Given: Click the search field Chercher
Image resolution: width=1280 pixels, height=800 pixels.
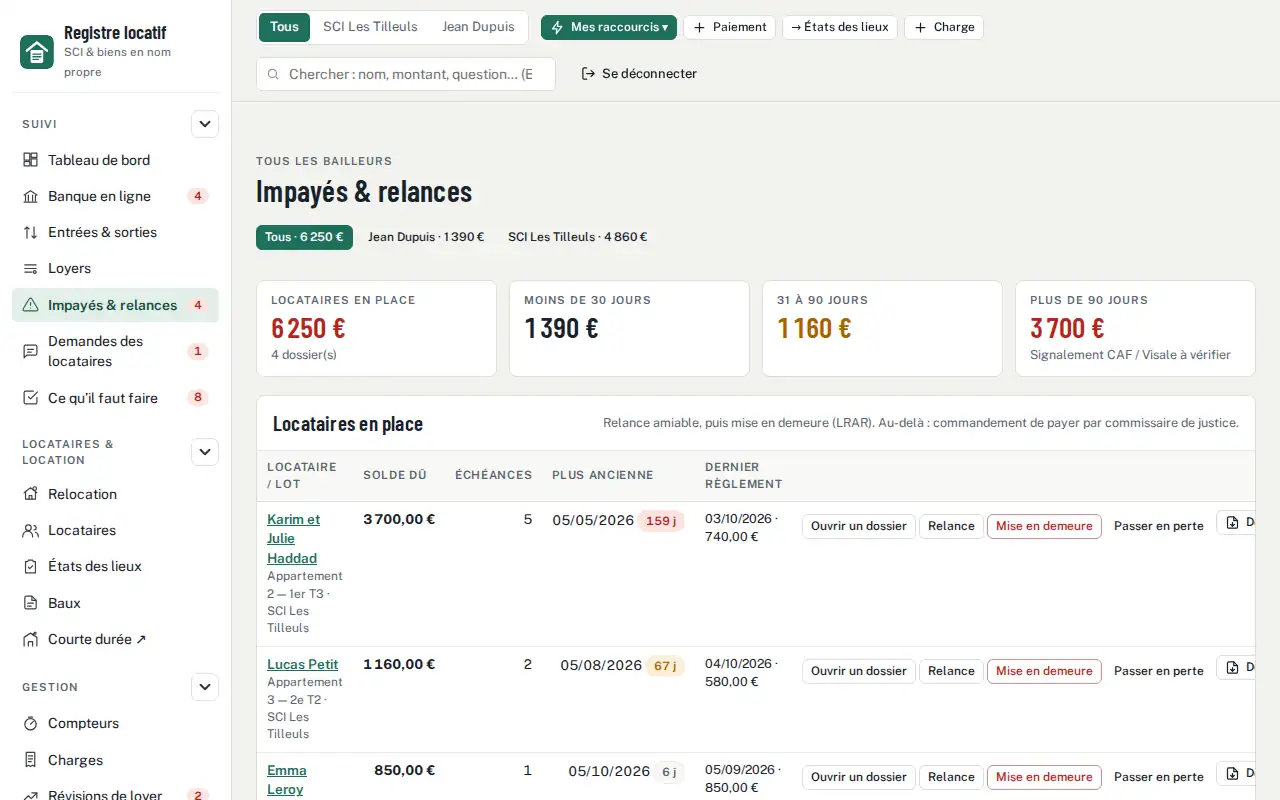Looking at the screenshot, I should [x=406, y=74].
